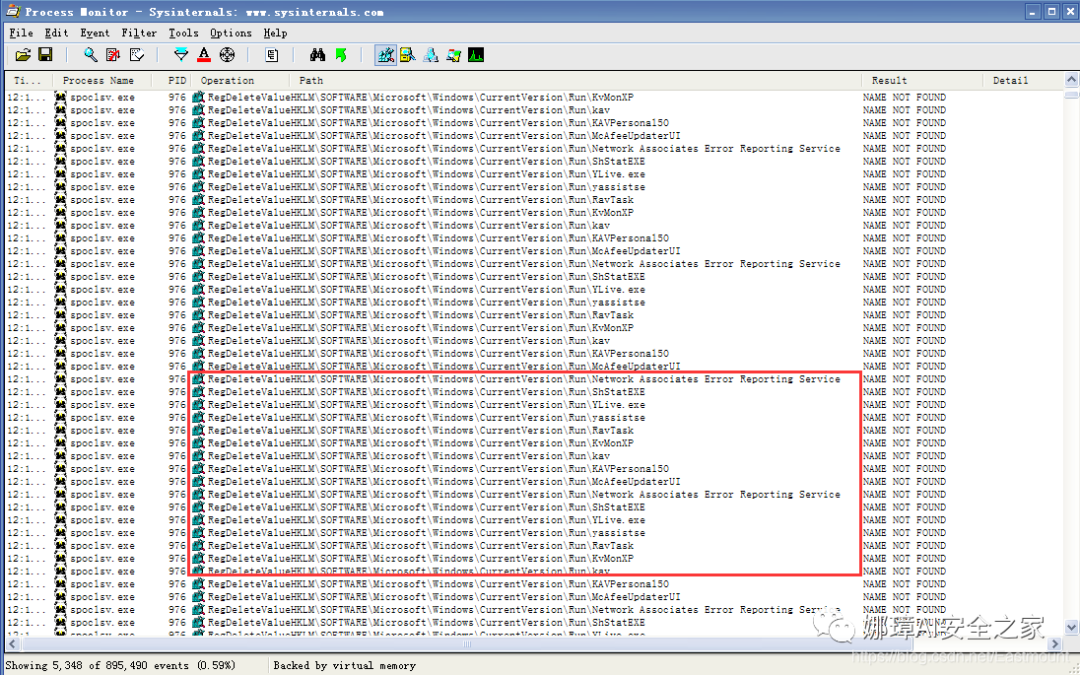
Task: Toggle Show File System Activity icon
Action: click(408, 55)
